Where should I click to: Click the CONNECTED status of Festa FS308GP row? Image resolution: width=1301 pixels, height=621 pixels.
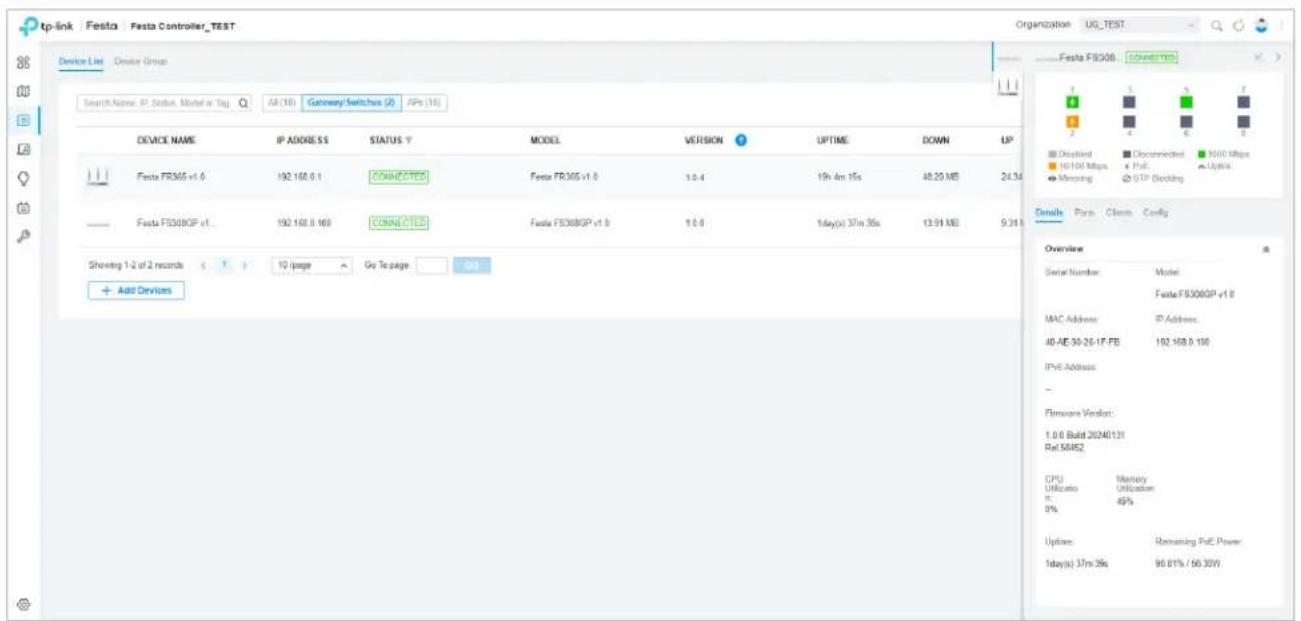pyautogui.click(x=398, y=223)
